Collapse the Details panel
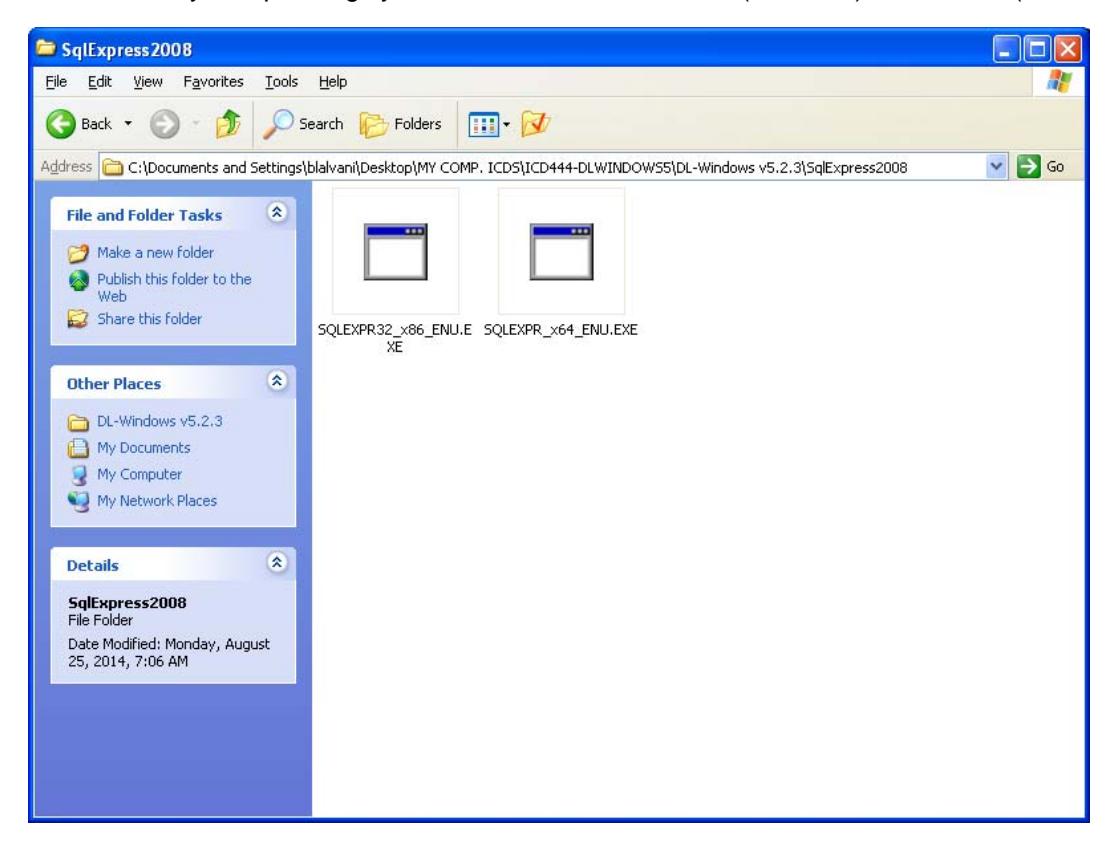 [x=277, y=563]
